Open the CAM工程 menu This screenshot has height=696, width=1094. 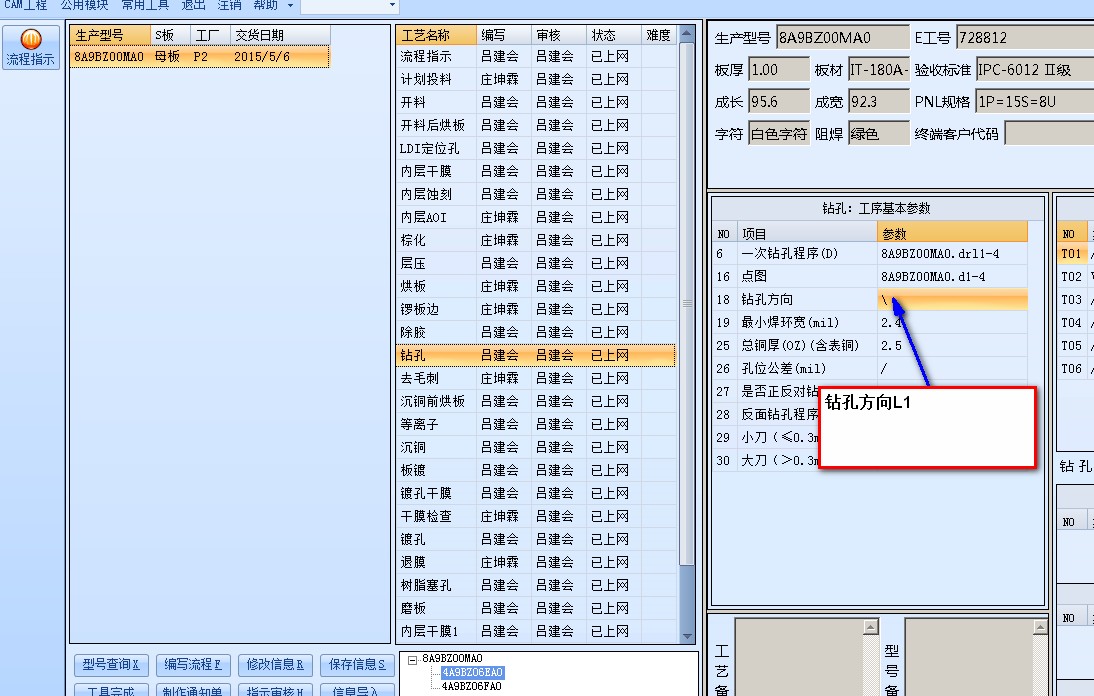[x=25, y=6]
